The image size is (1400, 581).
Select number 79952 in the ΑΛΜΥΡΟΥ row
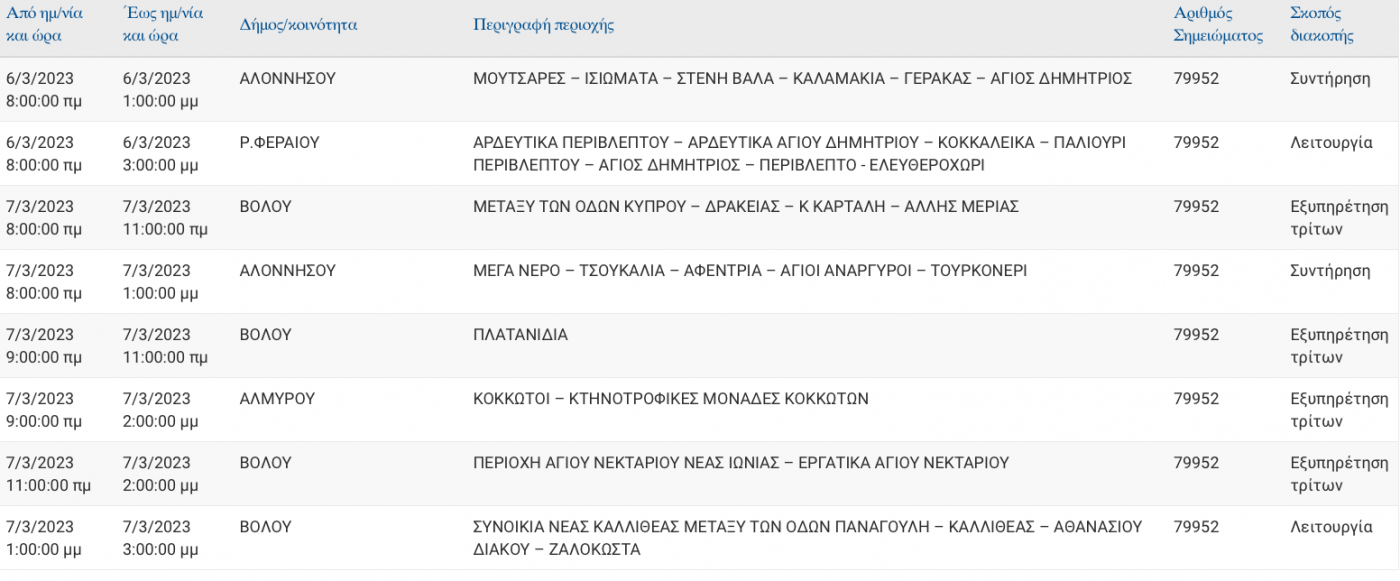1197,399
